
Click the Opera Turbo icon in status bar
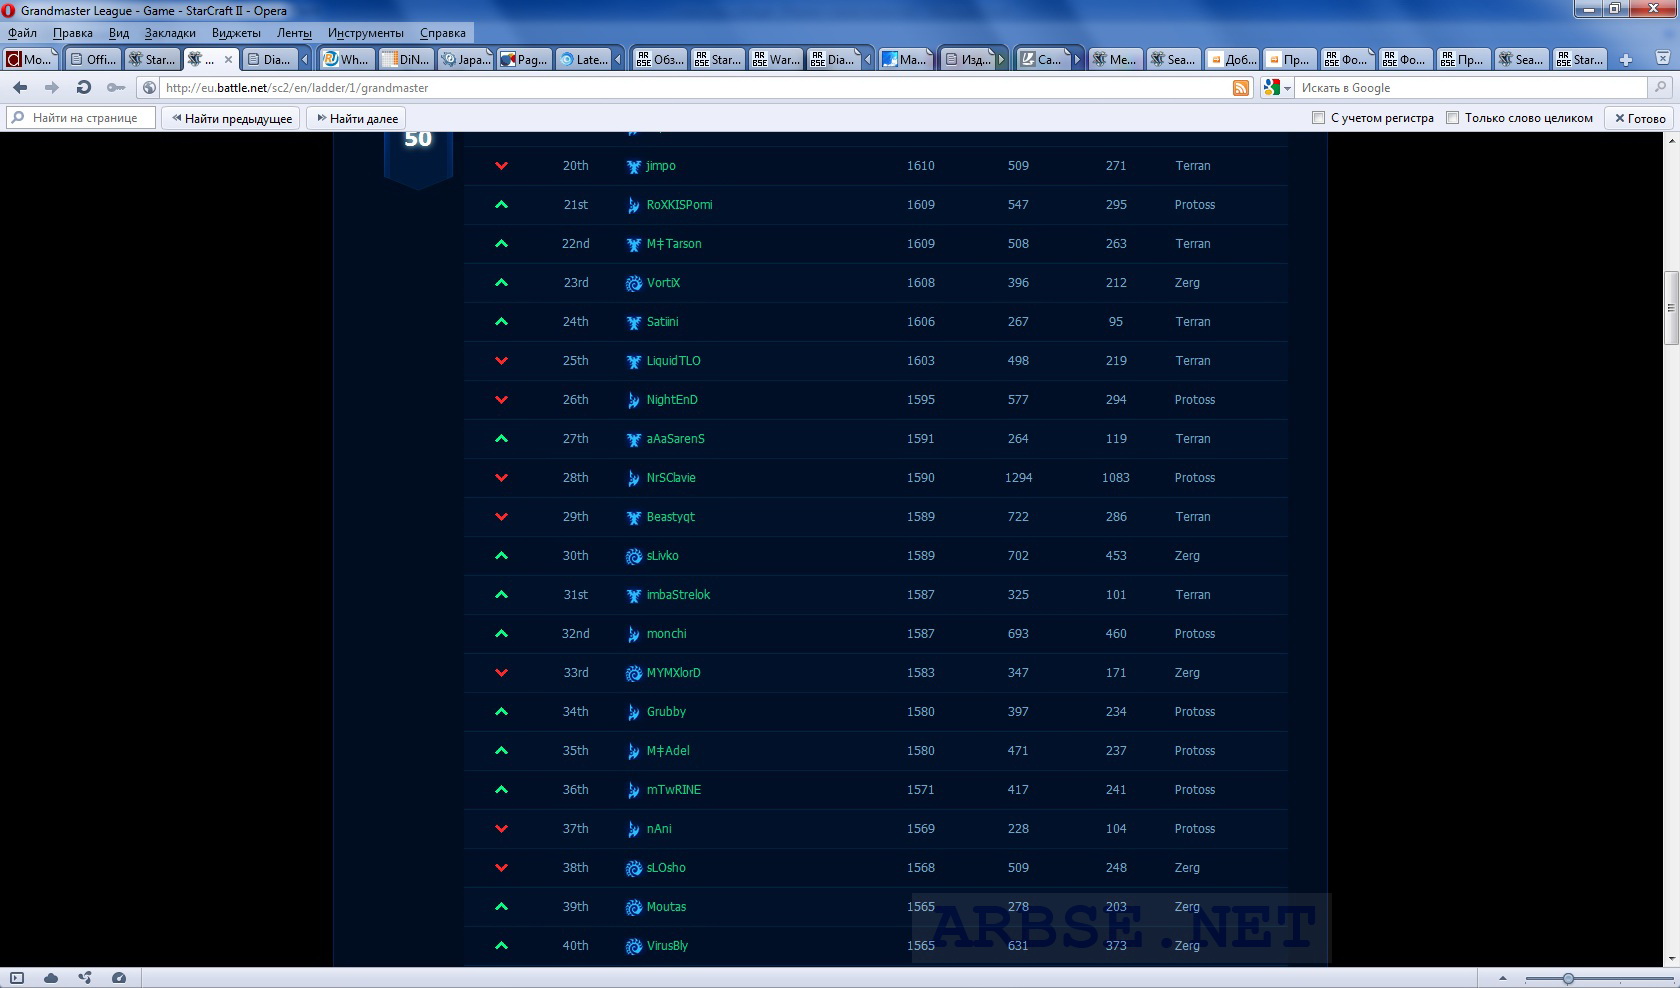119,978
